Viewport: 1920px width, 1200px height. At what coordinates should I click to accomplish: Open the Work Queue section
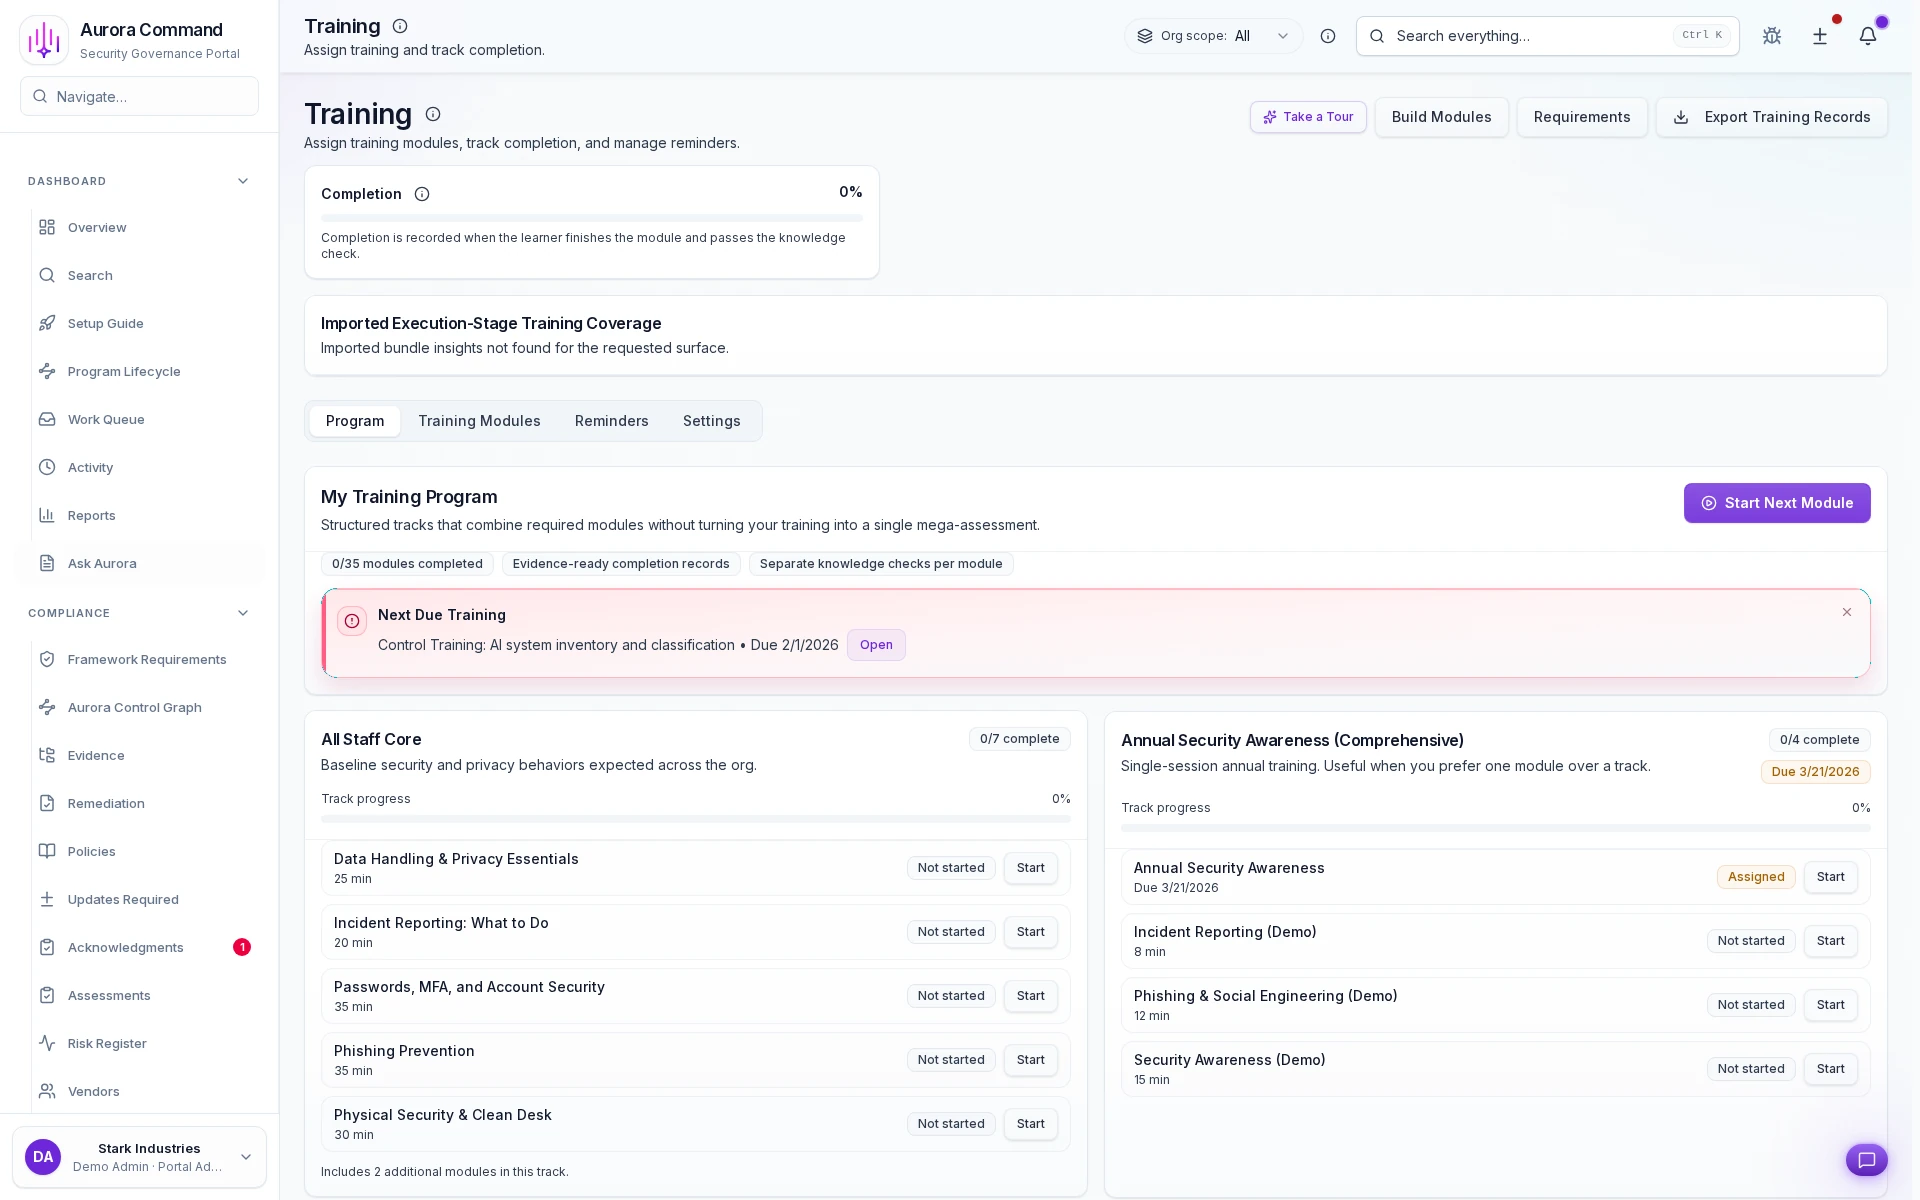(104, 419)
